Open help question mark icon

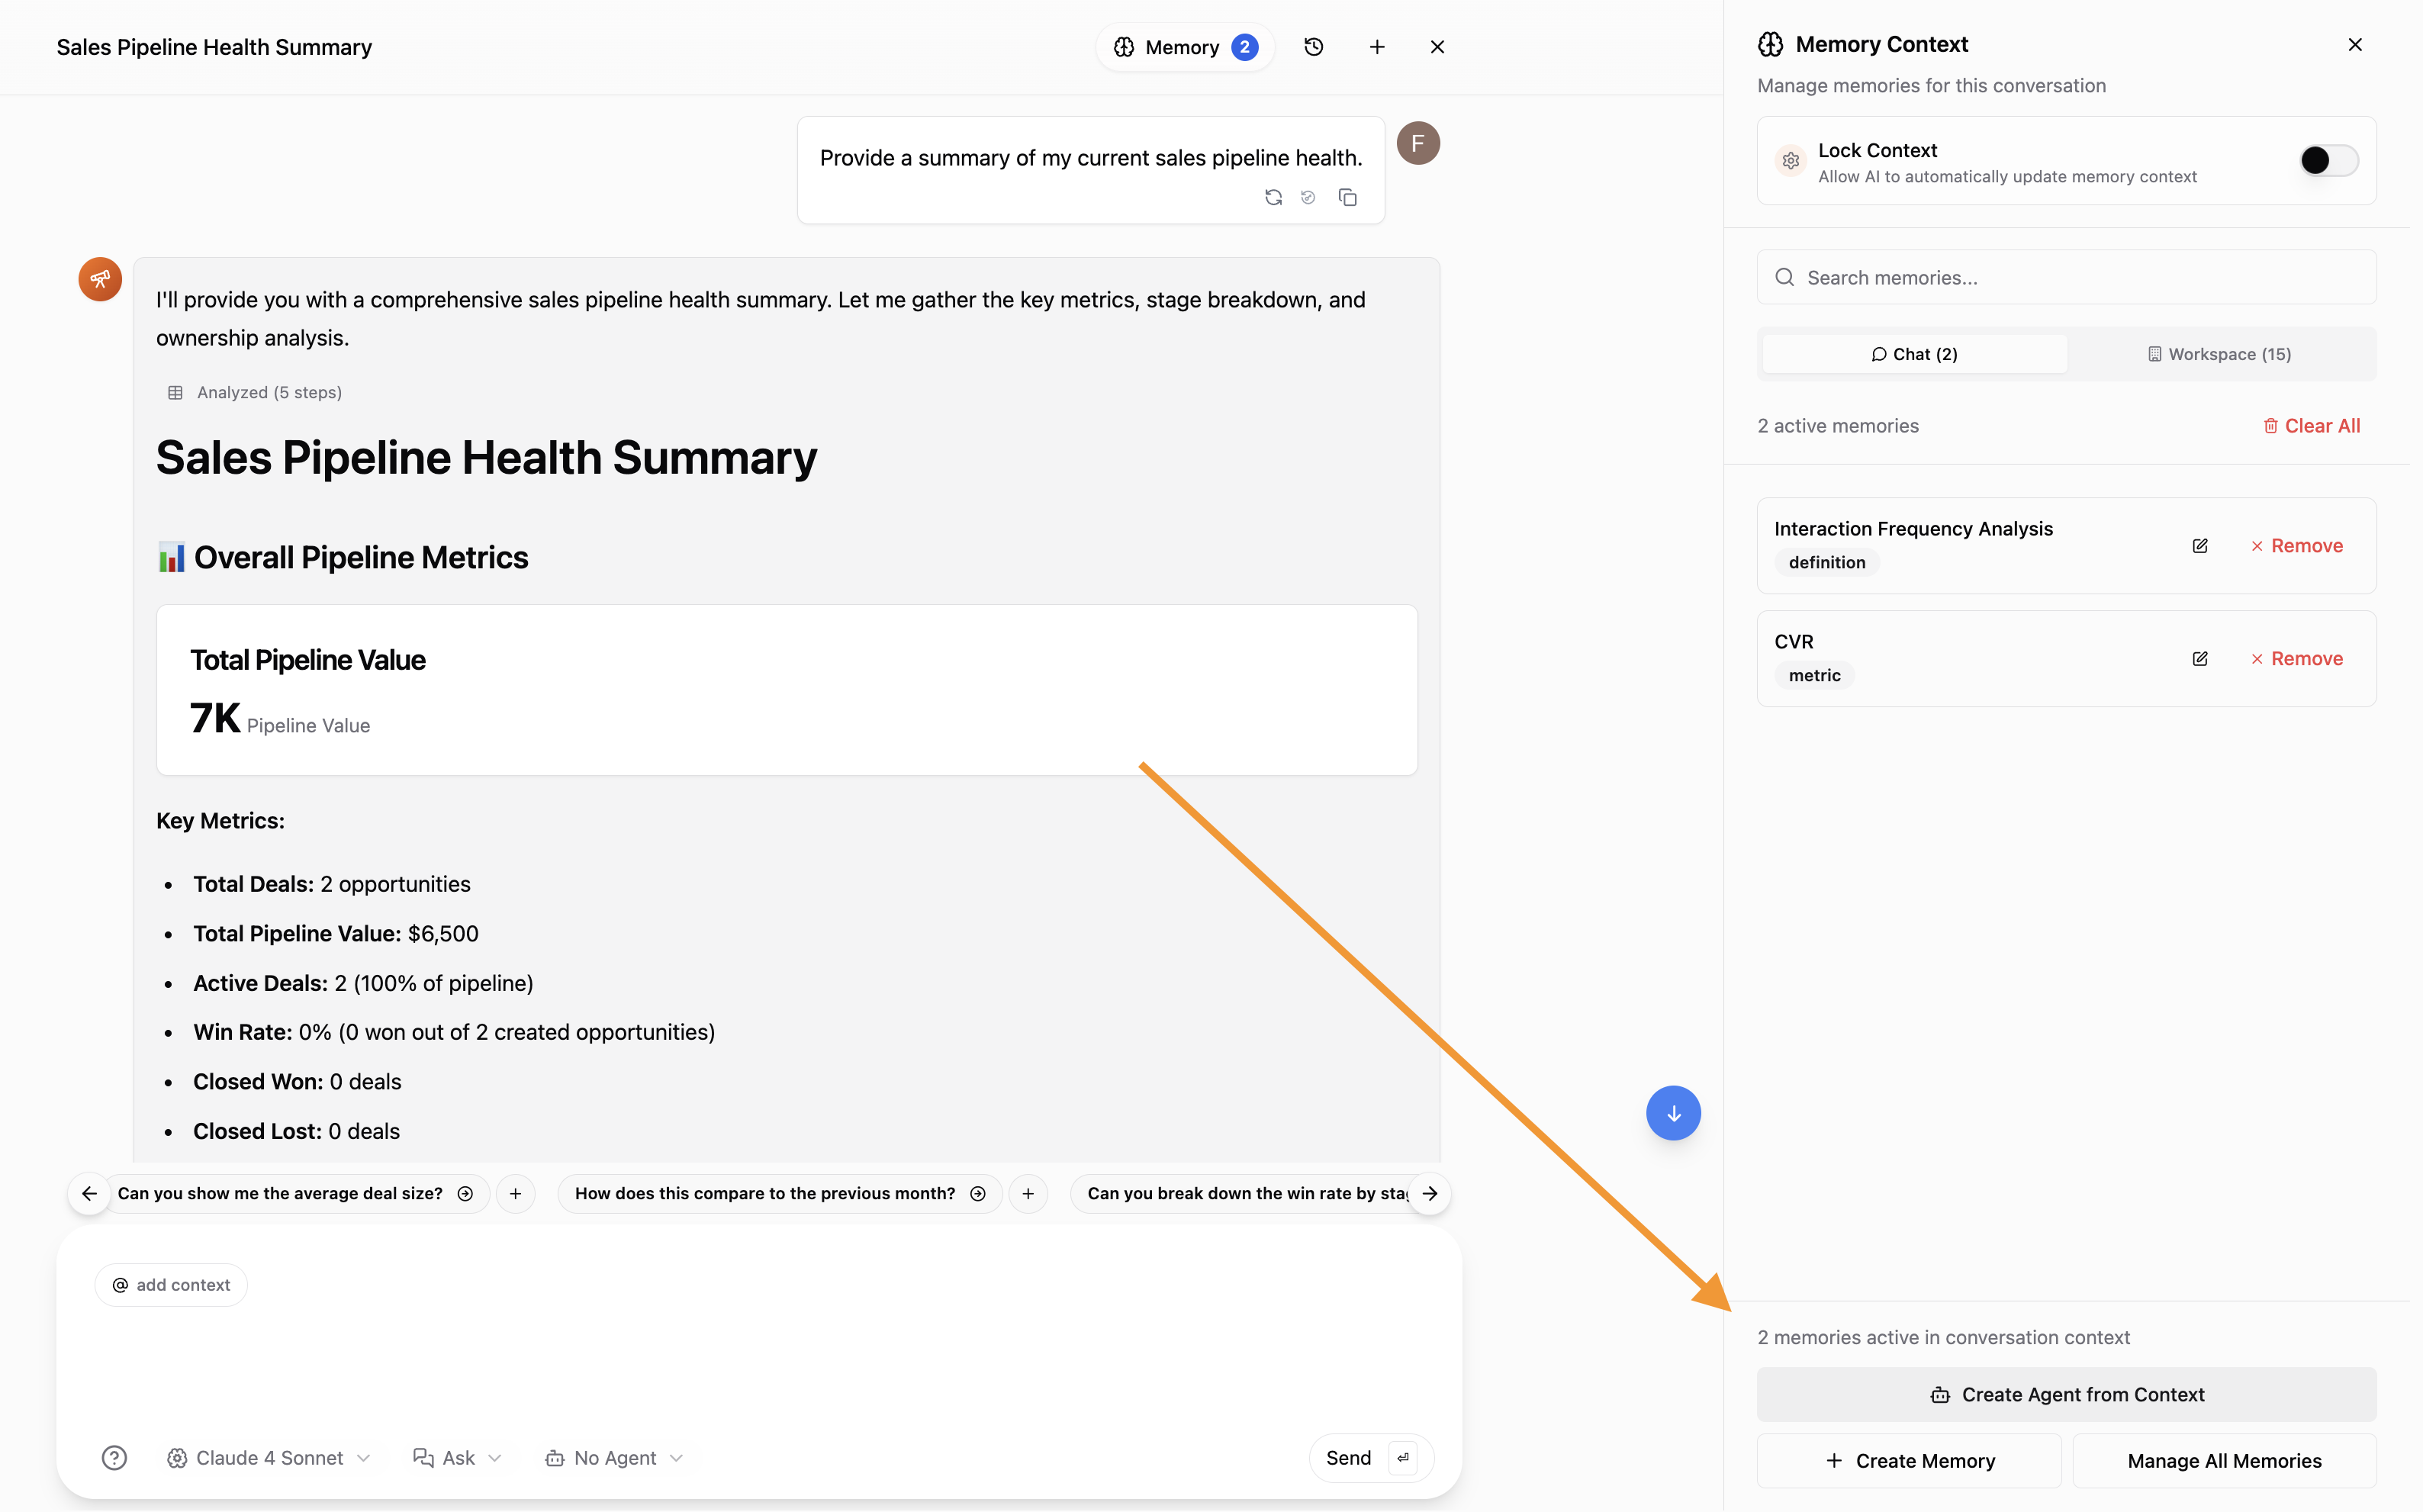pos(115,1458)
